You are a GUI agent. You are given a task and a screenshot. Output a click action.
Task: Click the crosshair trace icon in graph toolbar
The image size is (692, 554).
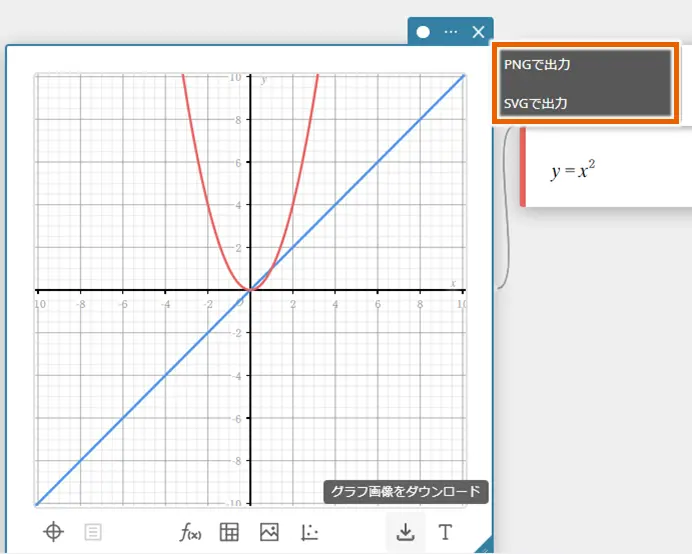pyautogui.click(x=54, y=532)
